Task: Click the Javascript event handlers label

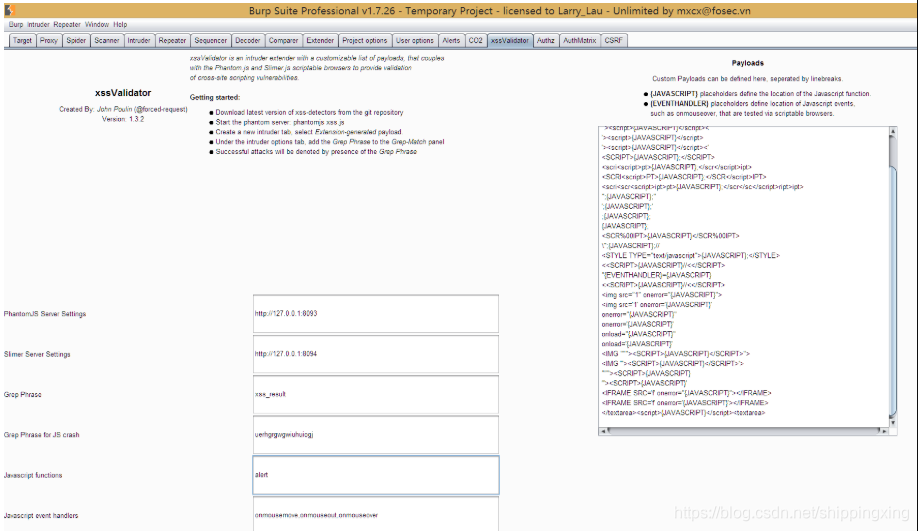Action: (41, 516)
